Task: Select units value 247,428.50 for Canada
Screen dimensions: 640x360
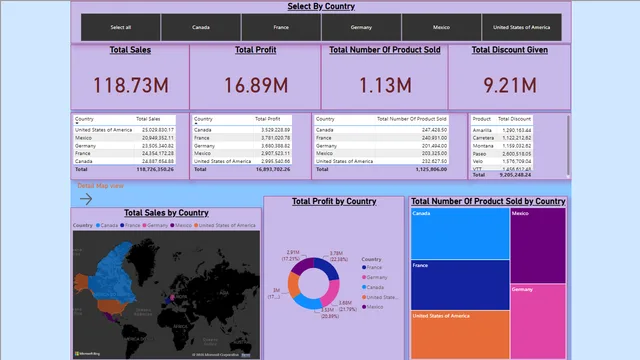Action: click(434, 130)
